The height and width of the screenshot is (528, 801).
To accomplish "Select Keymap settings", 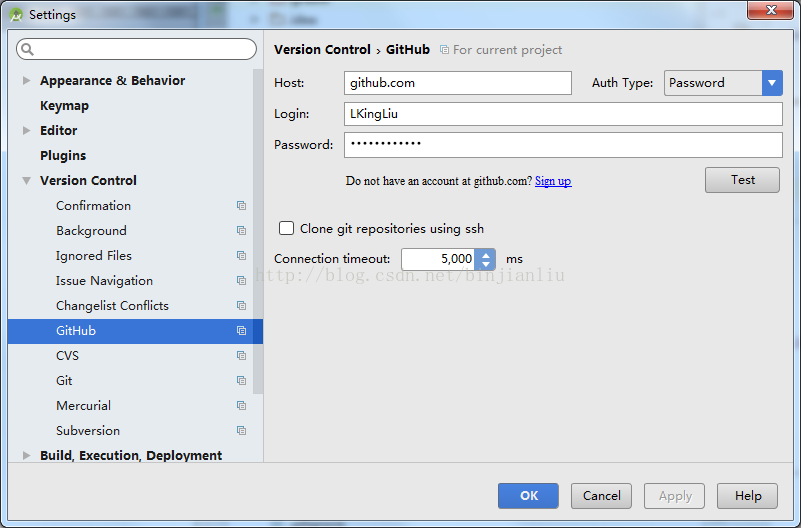I will (x=64, y=106).
